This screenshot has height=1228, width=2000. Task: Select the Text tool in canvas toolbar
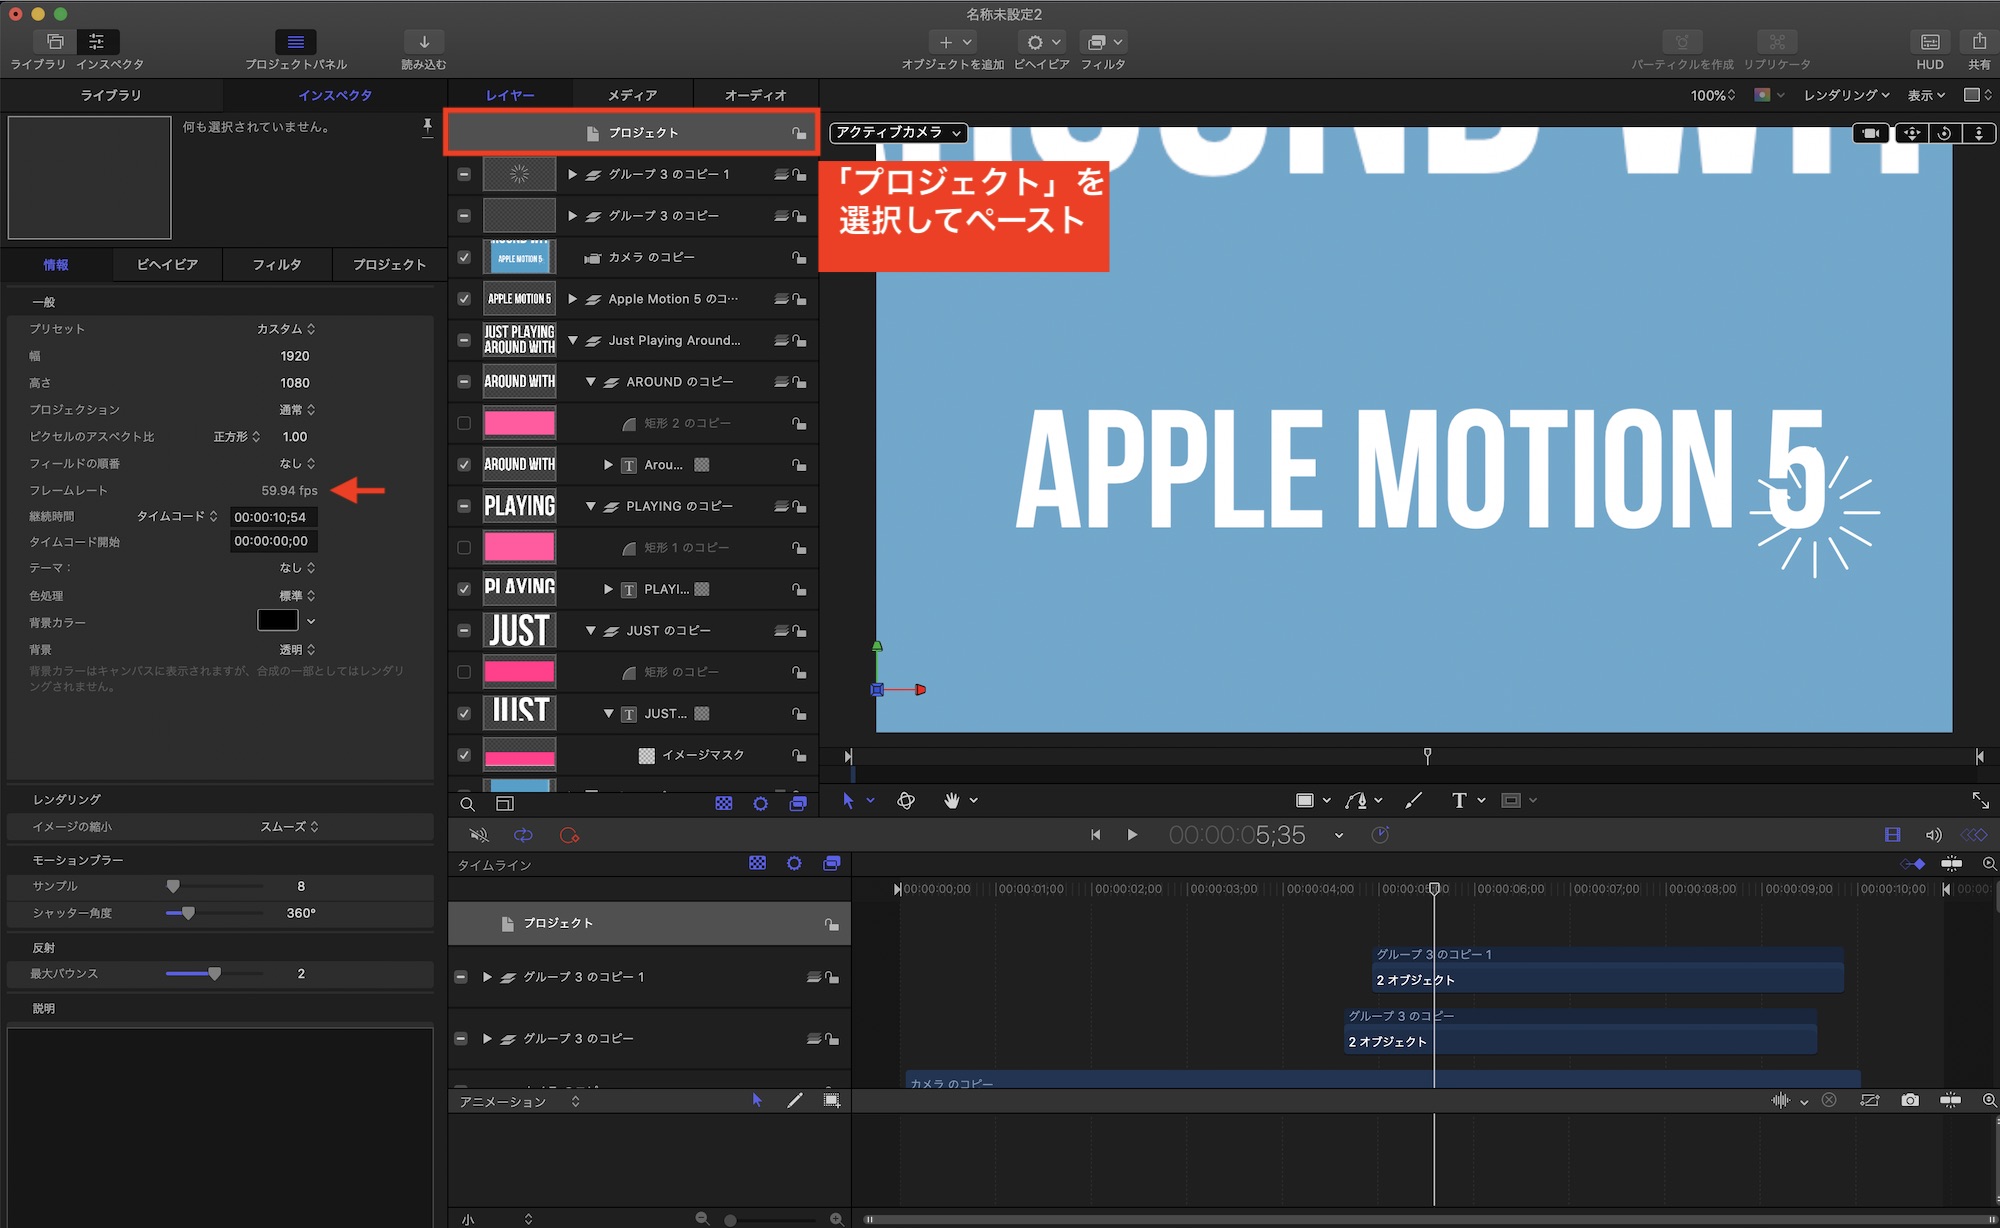[x=1459, y=800]
